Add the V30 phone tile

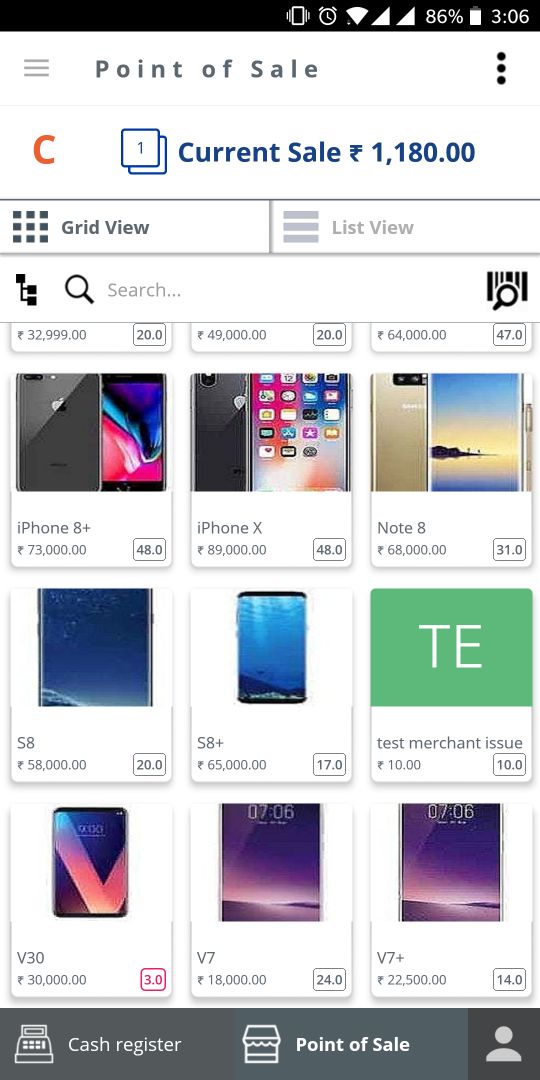[x=91, y=900]
